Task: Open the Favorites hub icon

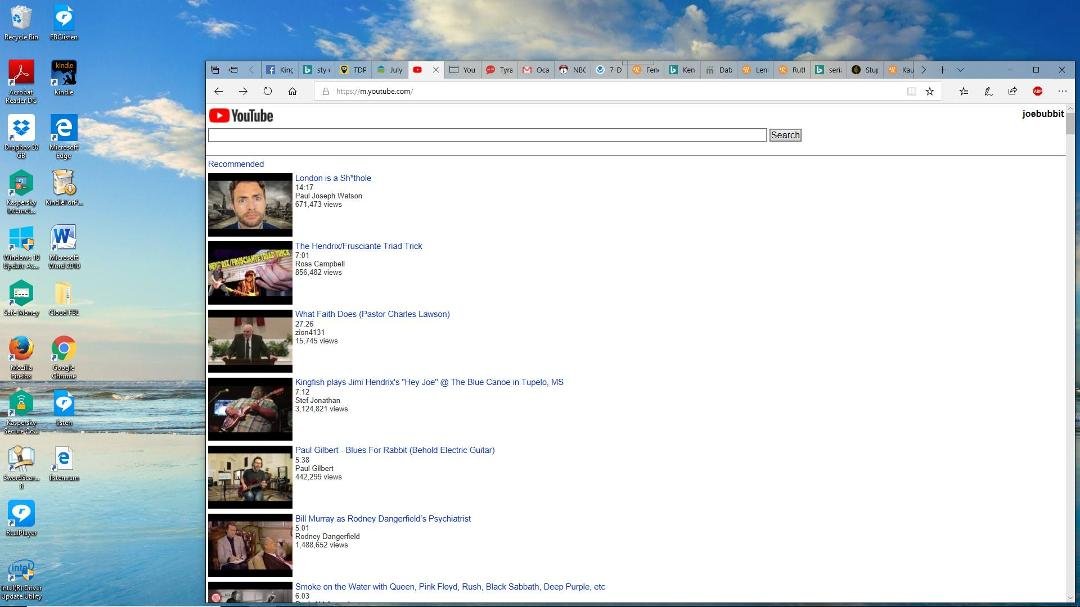Action: click(964, 91)
